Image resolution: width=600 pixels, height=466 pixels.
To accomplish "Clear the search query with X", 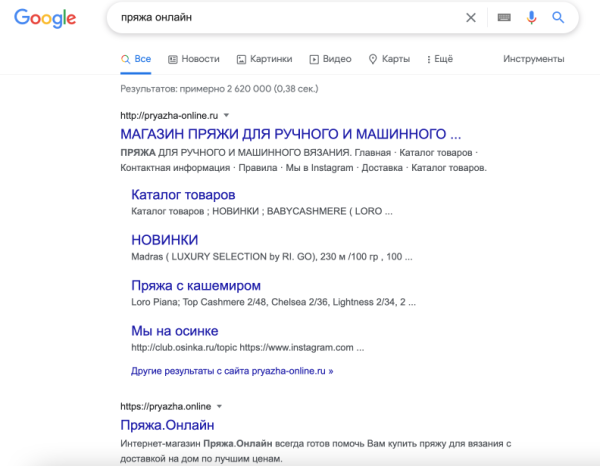I will click(x=471, y=18).
